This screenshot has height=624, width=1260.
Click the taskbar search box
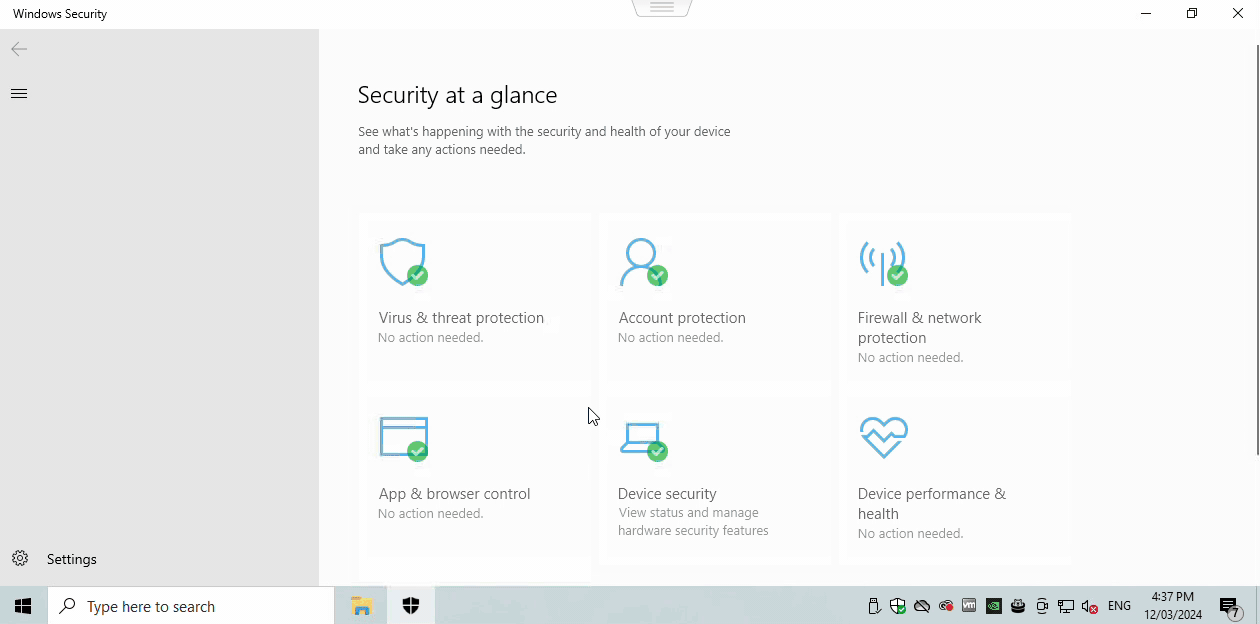click(x=191, y=606)
